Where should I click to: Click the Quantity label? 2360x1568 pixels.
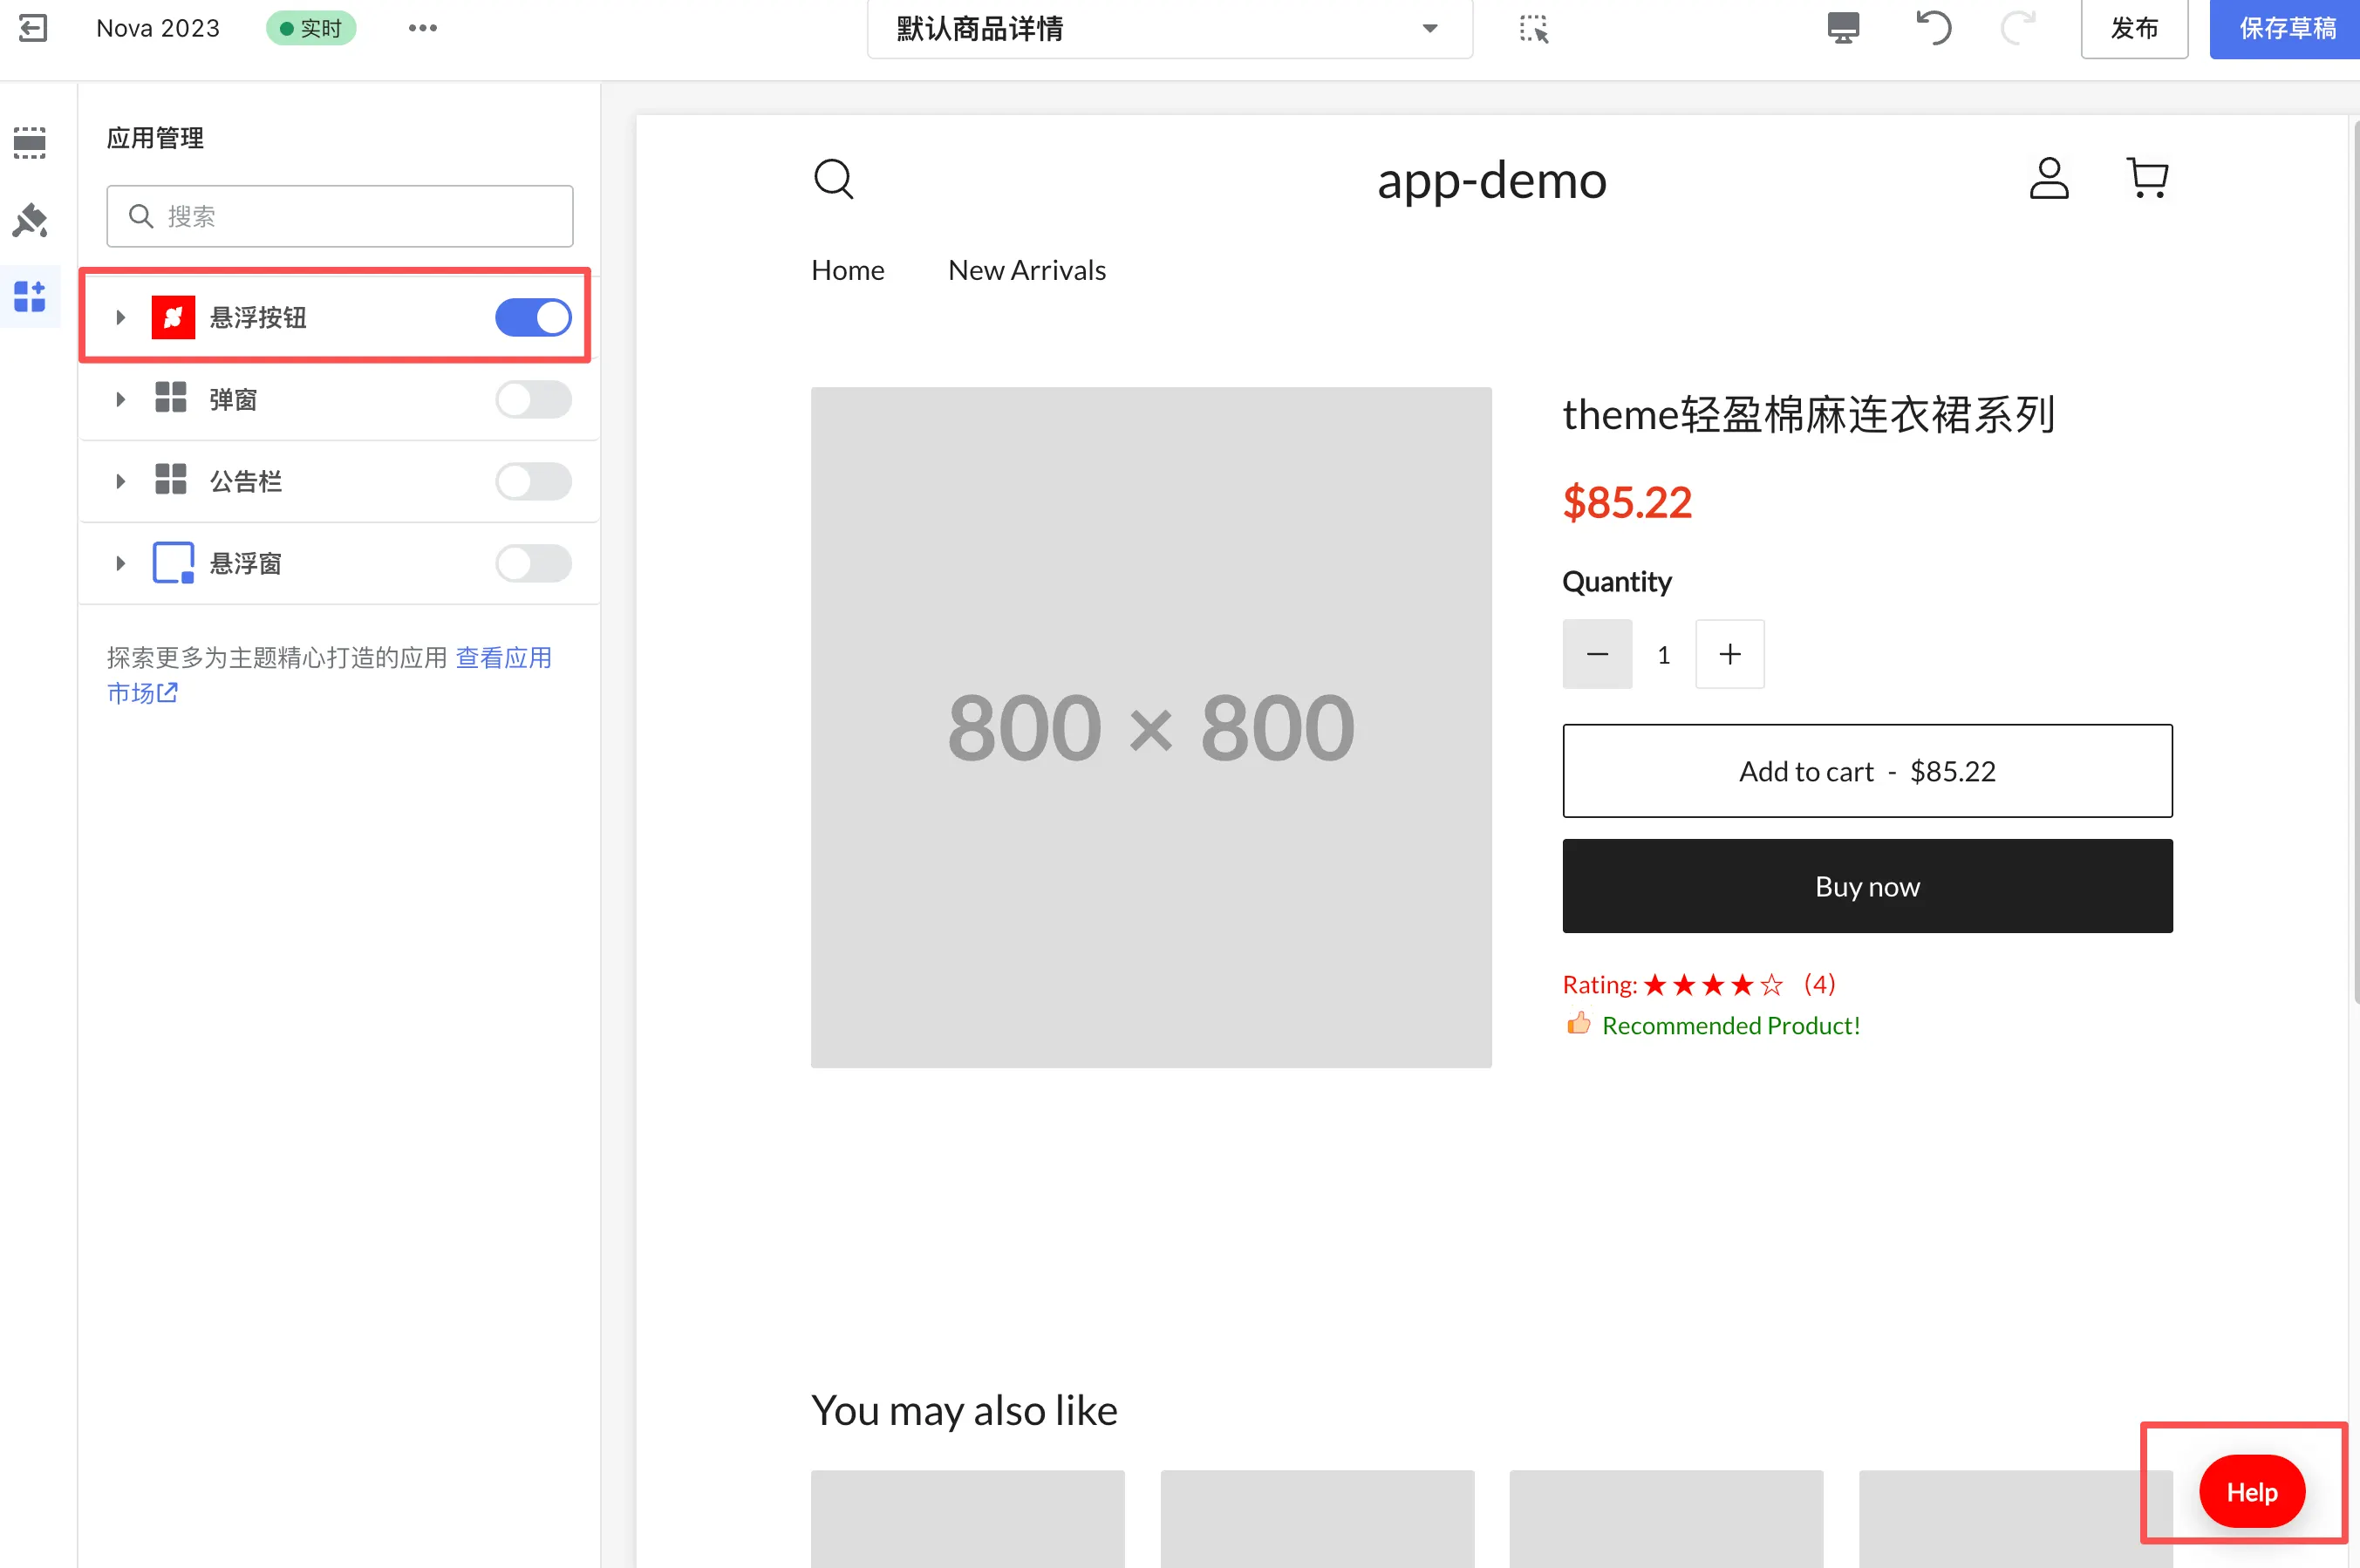click(x=1617, y=582)
